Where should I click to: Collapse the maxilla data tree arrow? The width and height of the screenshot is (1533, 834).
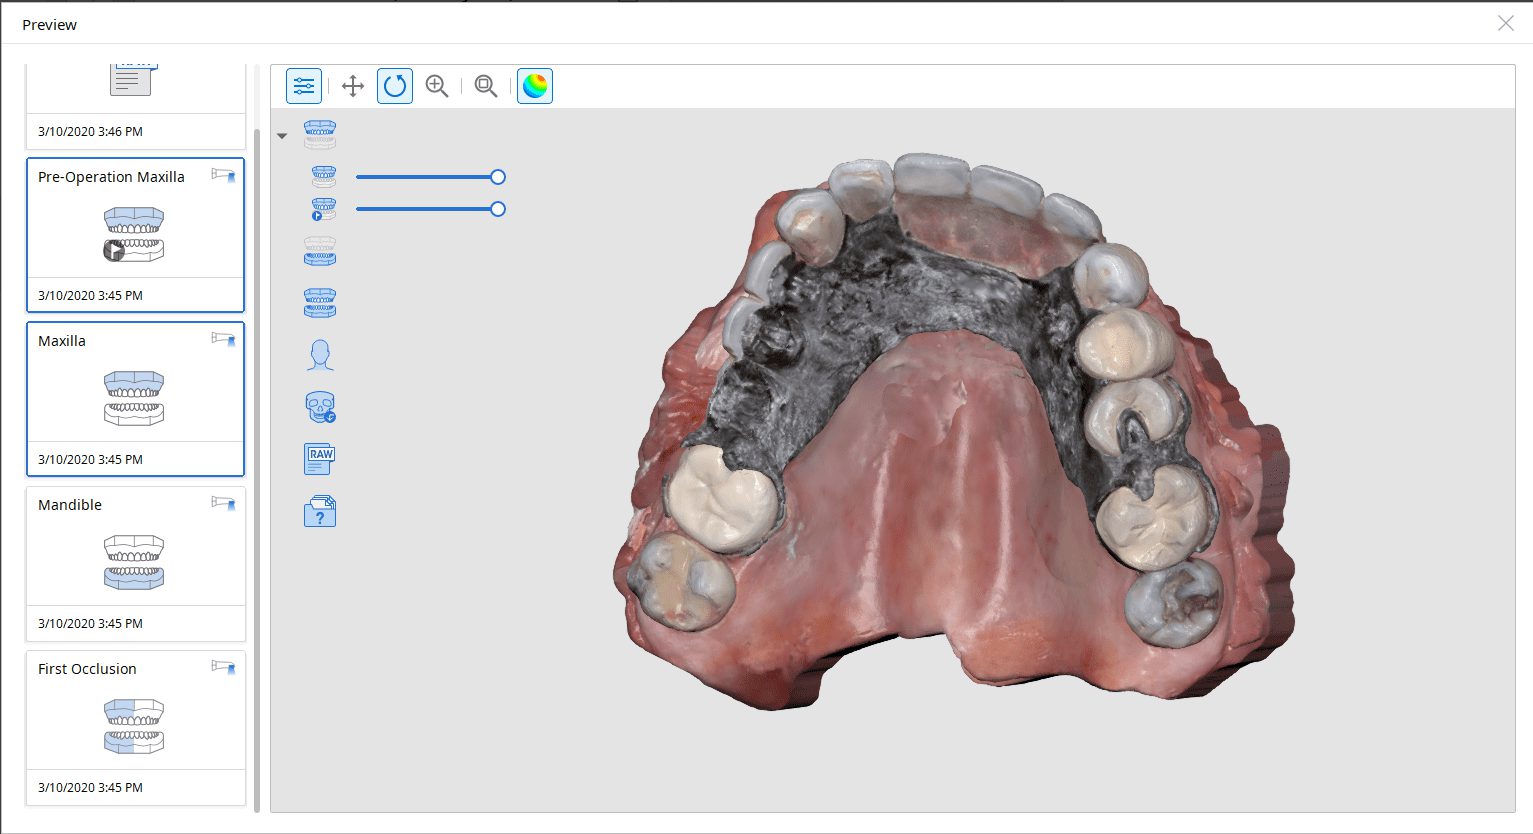tap(282, 136)
